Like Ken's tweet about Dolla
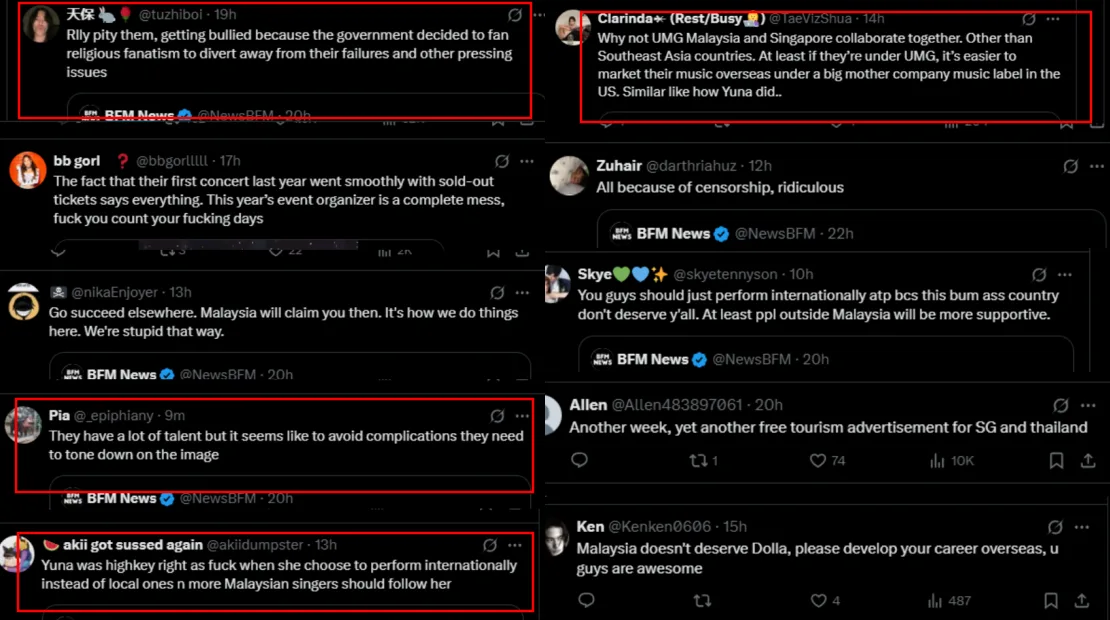Image resolution: width=1110 pixels, height=620 pixels. pos(818,601)
